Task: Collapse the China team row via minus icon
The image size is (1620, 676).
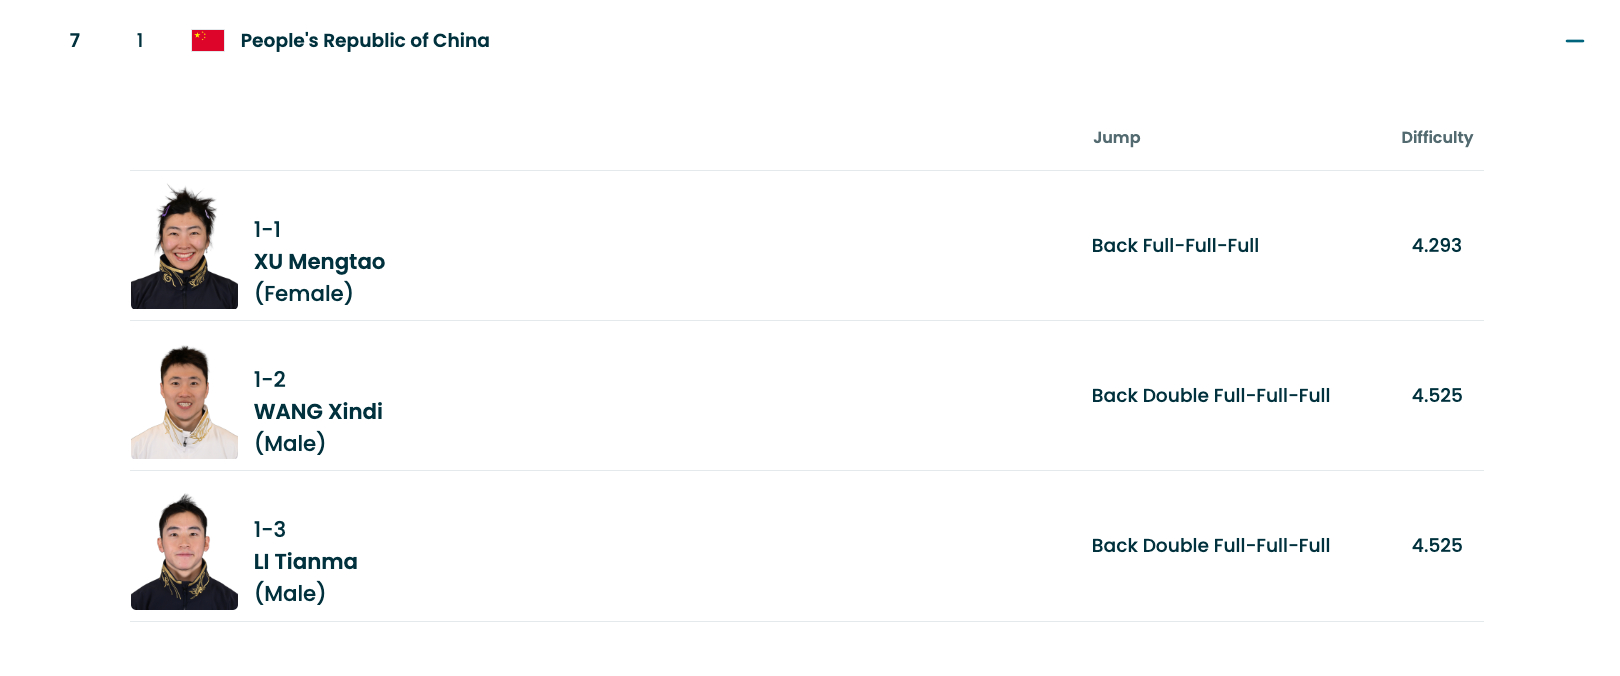Action: 1575,41
